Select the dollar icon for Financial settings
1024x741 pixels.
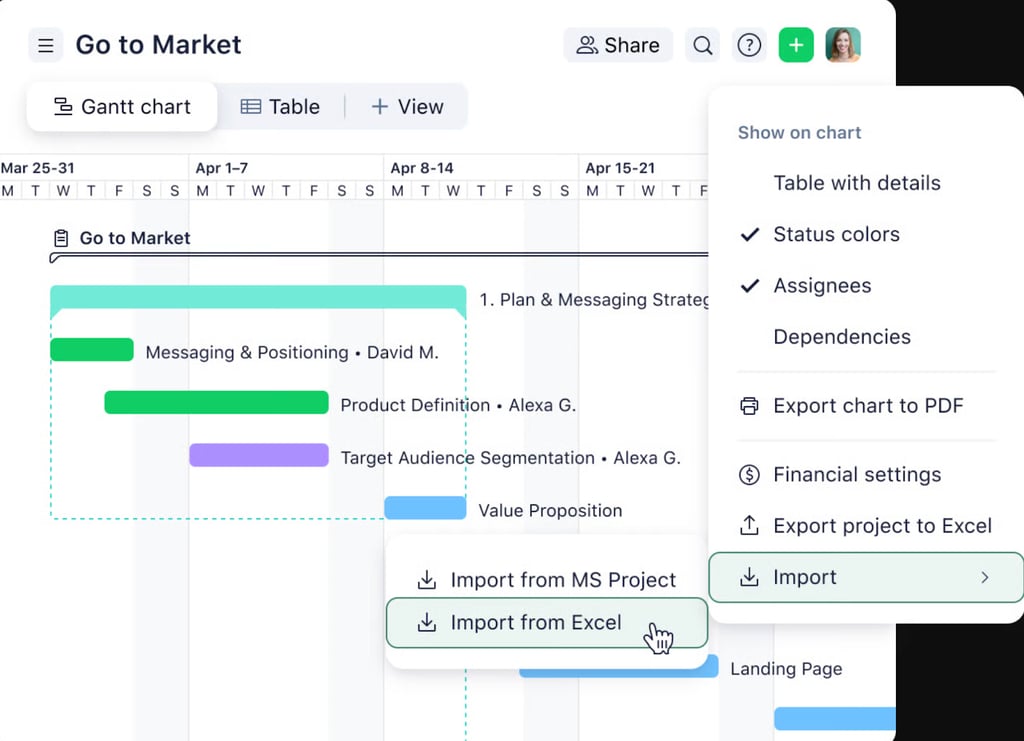tap(749, 474)
